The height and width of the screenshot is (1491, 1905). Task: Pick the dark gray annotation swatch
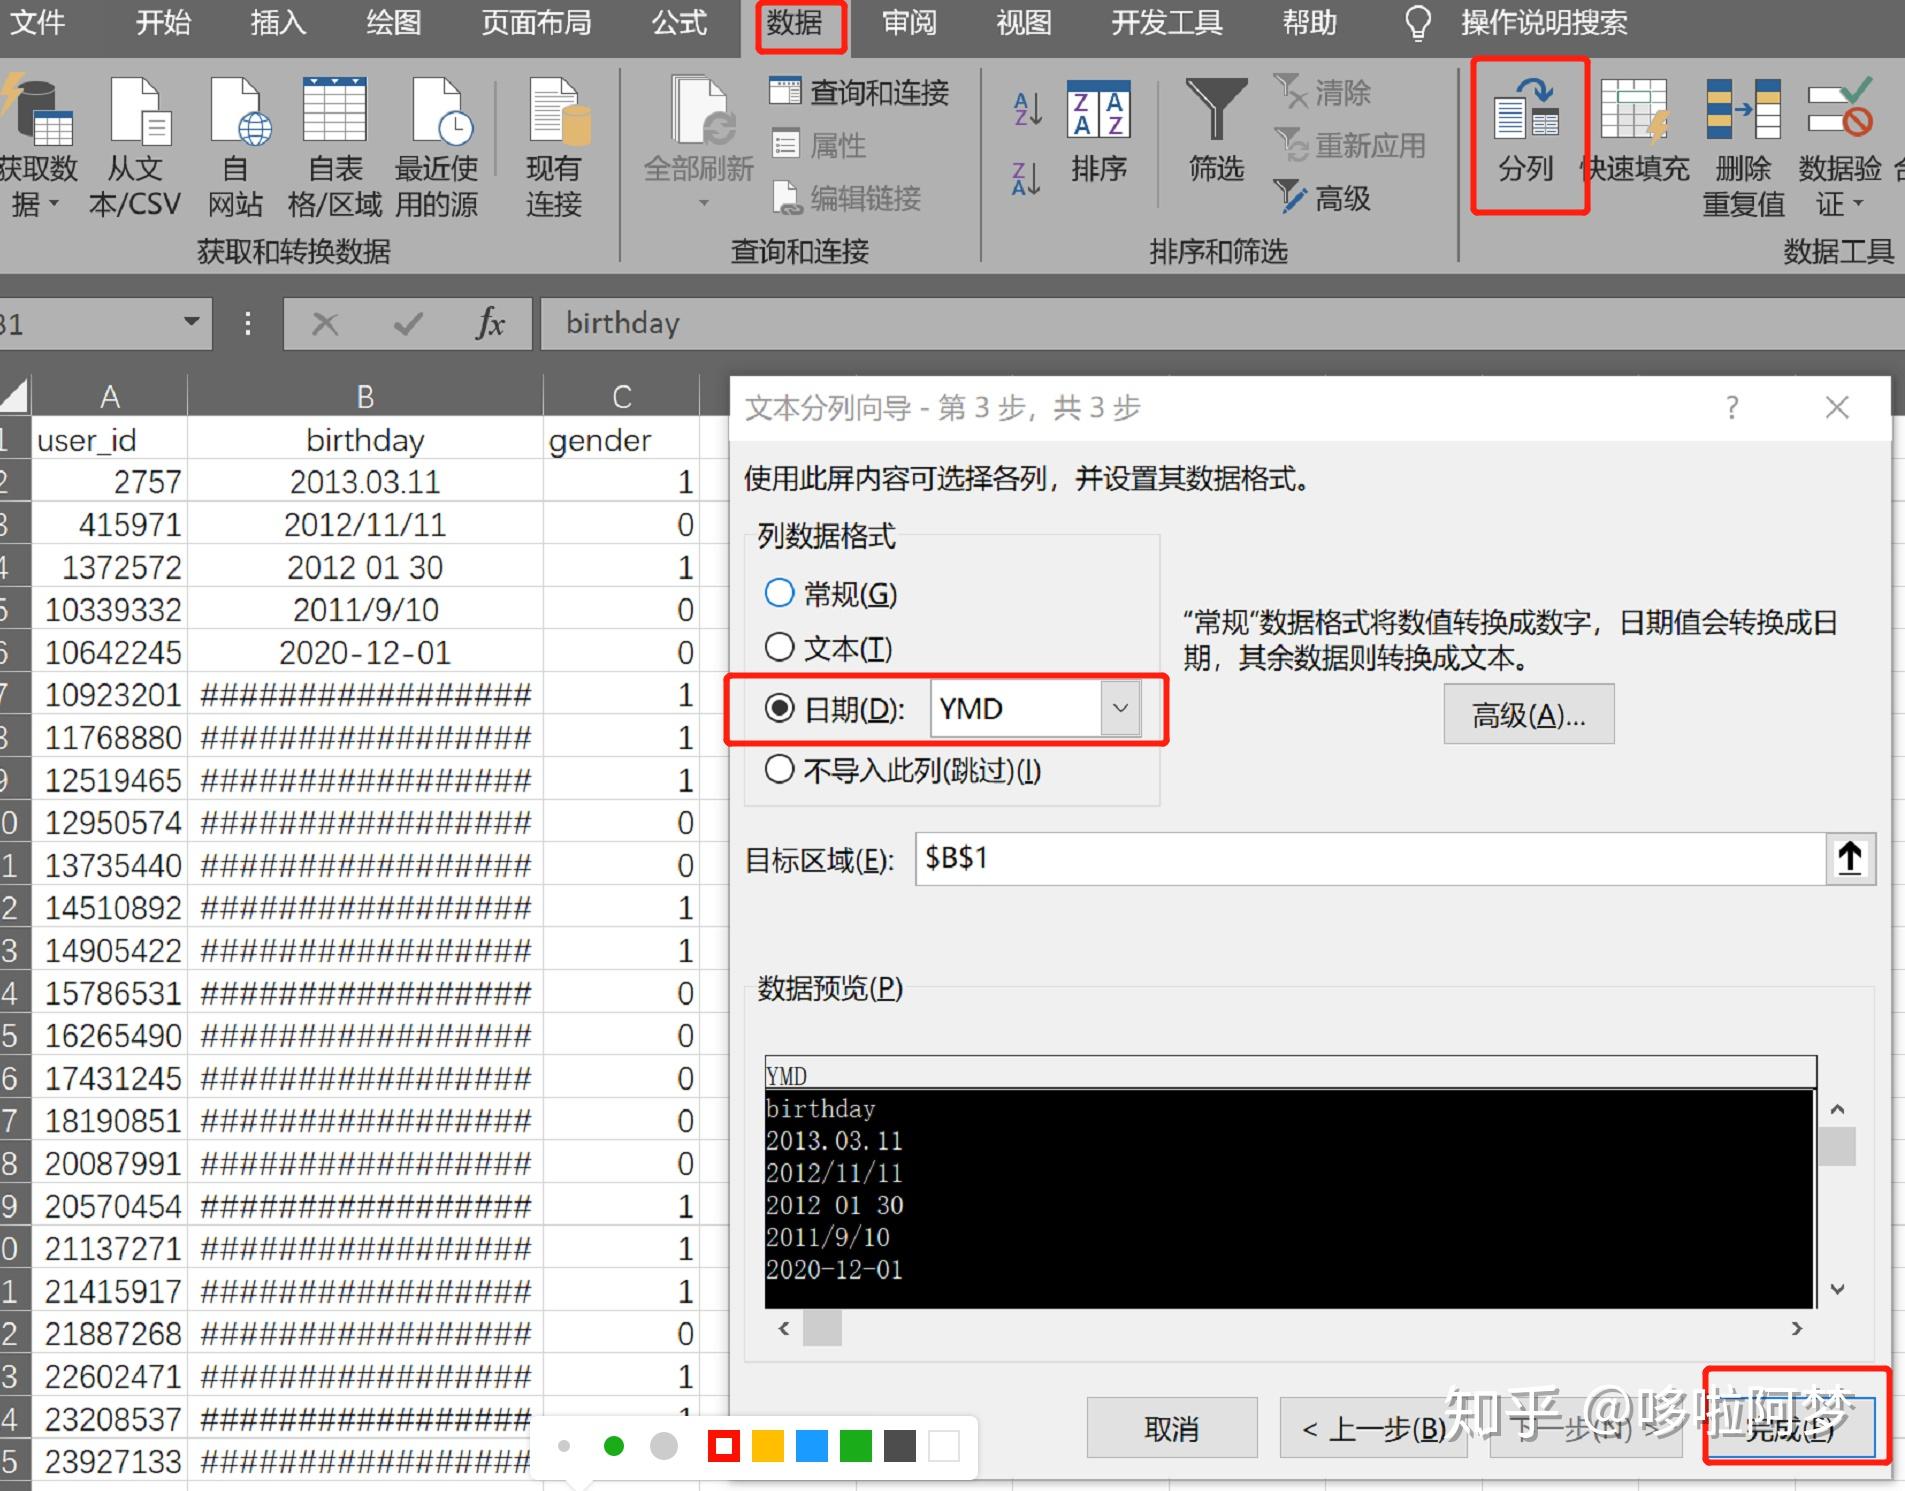coord(899,1446)
